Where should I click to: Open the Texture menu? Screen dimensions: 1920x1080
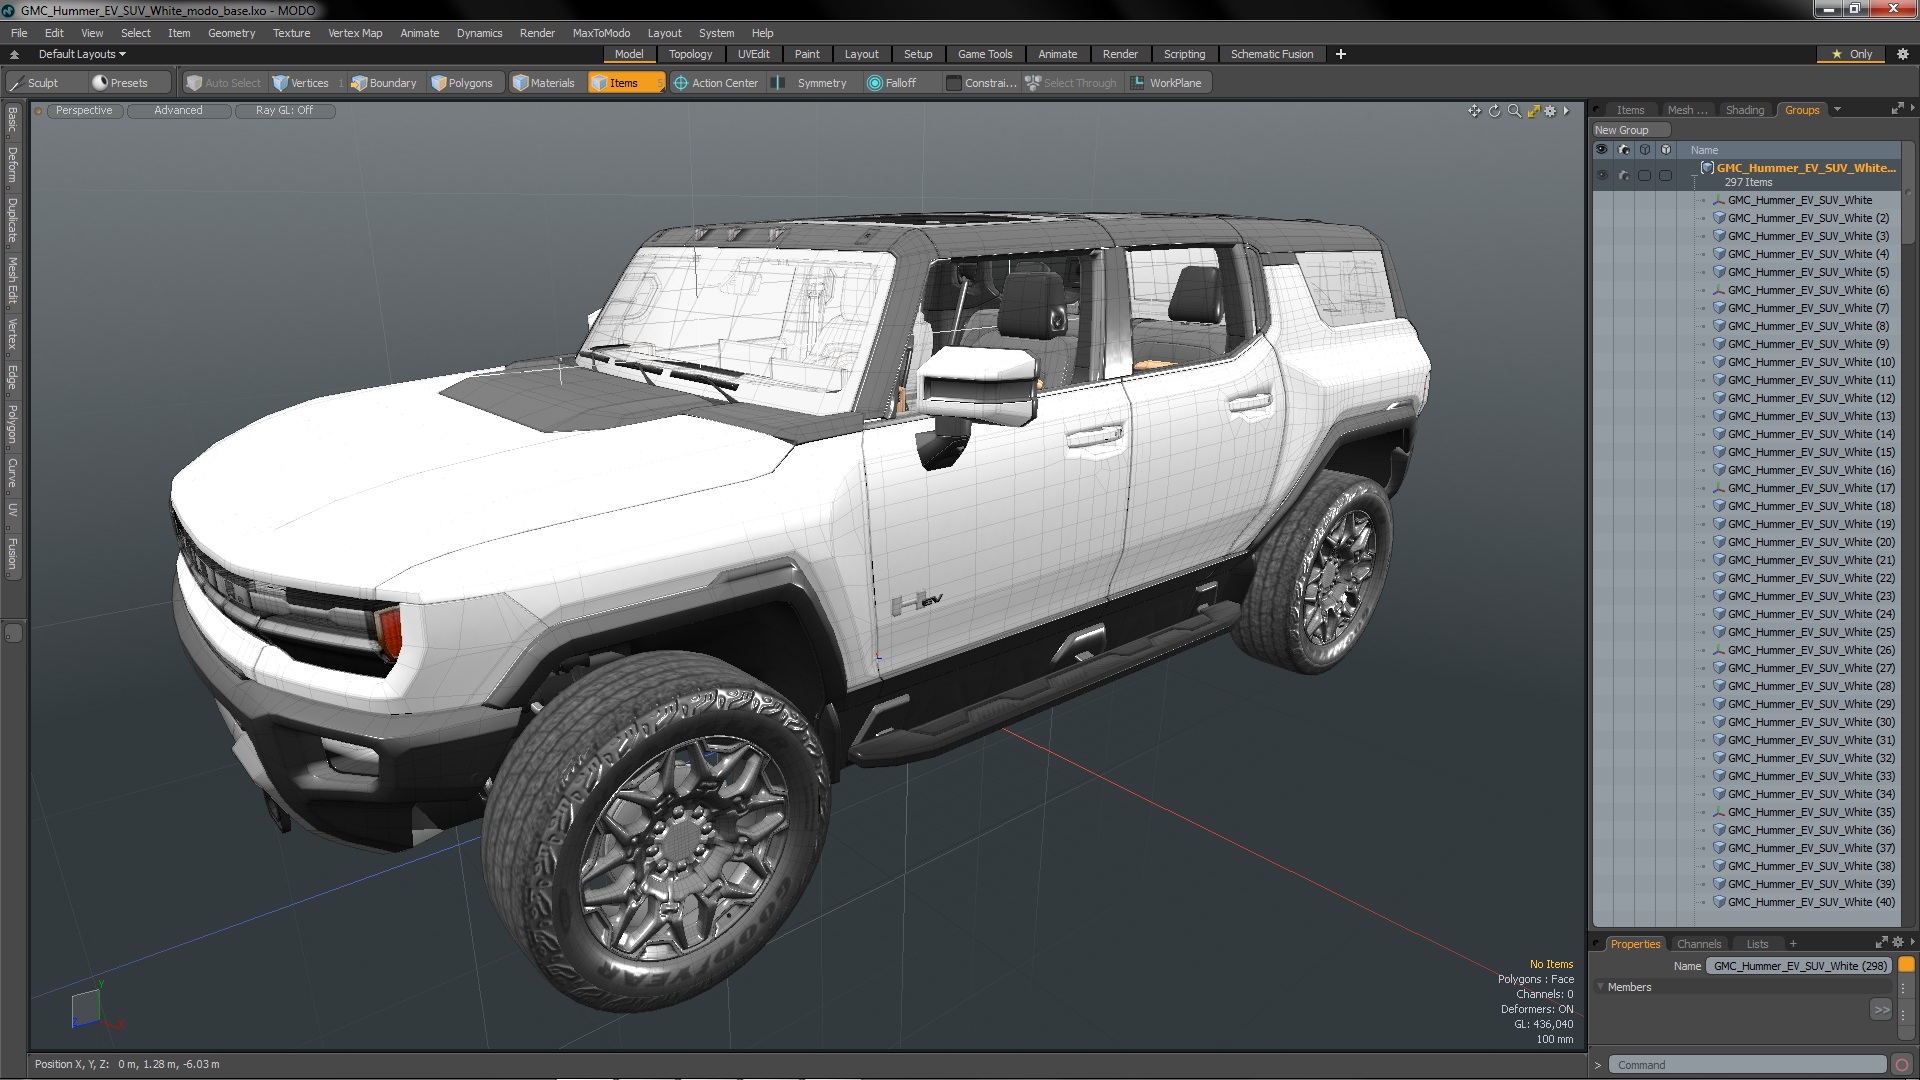click(291, 33)
